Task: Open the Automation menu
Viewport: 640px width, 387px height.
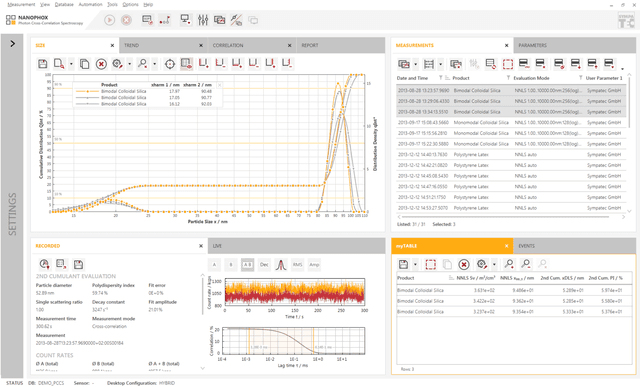Action: [x=90, y=4]
